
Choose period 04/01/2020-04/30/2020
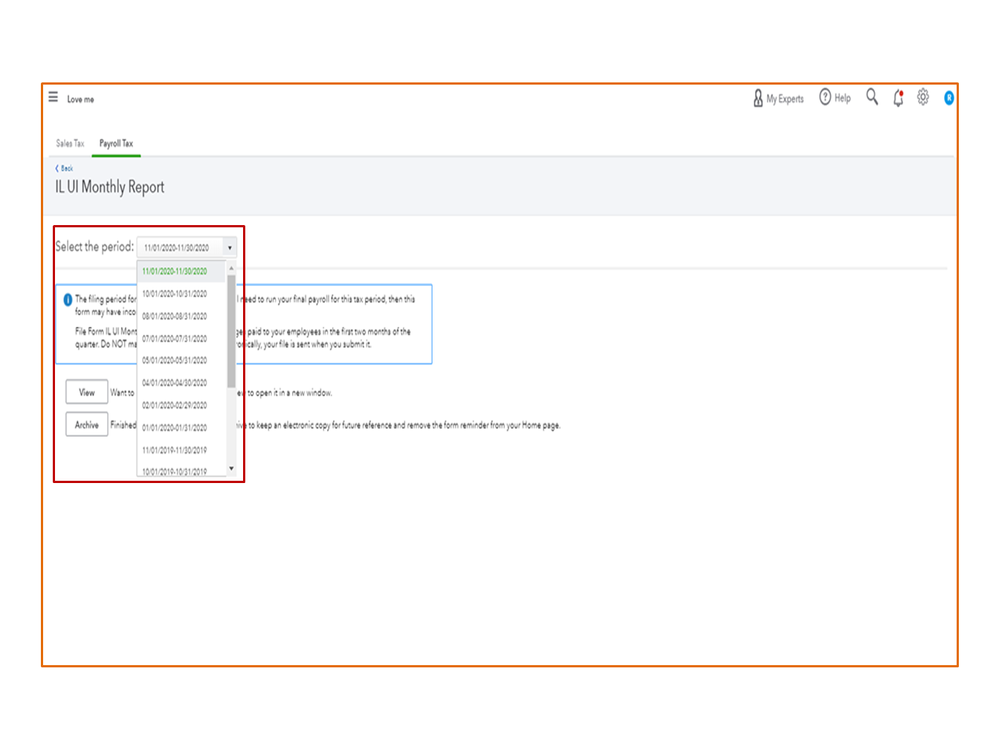[x=182, y=383]
